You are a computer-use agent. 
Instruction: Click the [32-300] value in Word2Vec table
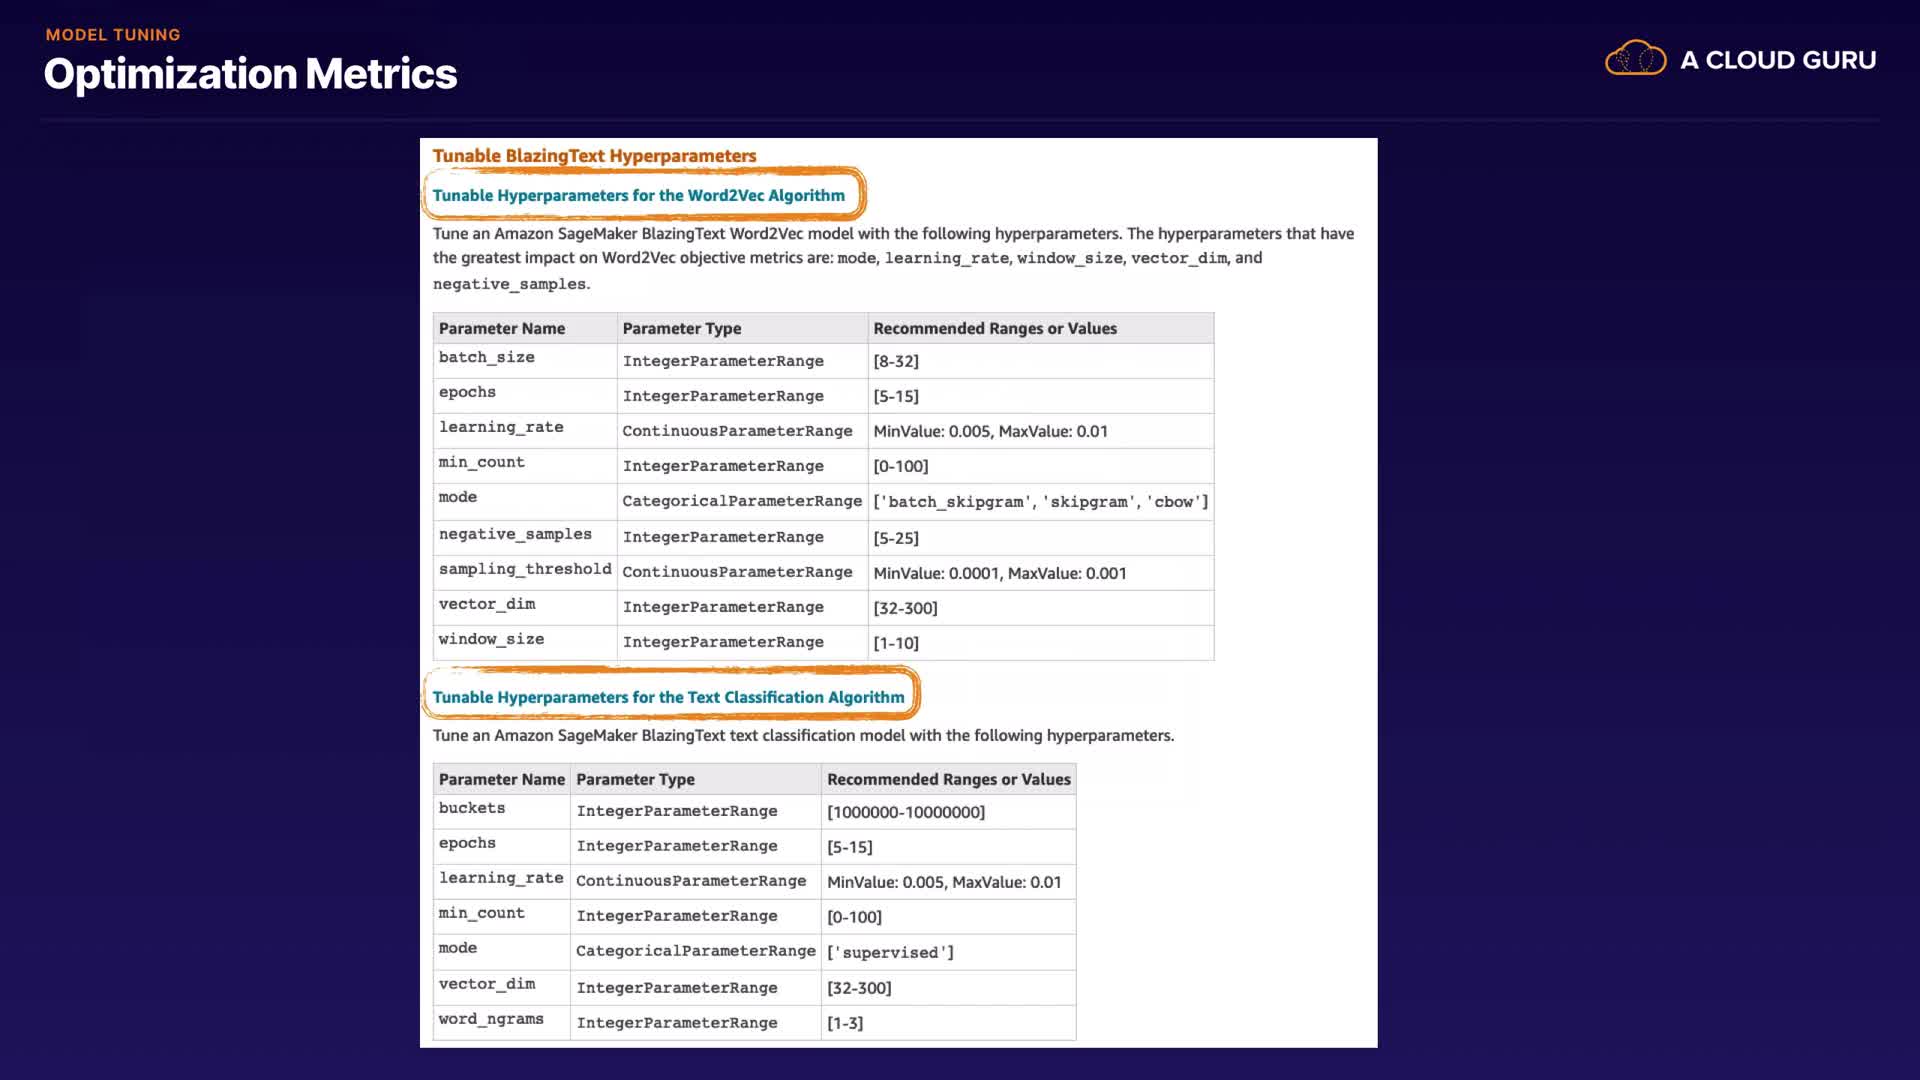click(905, 608)
